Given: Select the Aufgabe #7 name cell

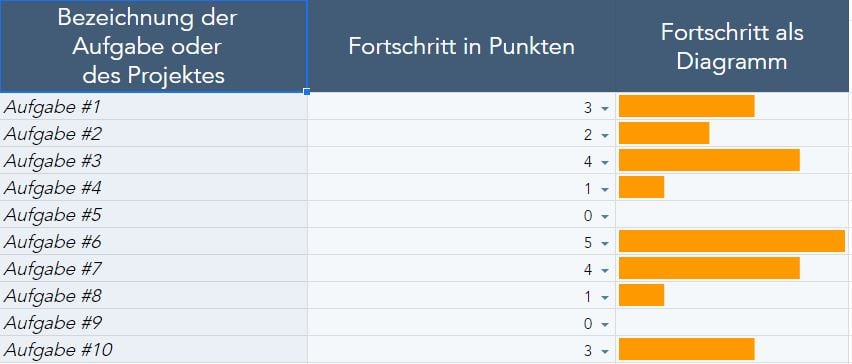Looking at the screenshot, I should pyautogui.click(x=154, y=268).
